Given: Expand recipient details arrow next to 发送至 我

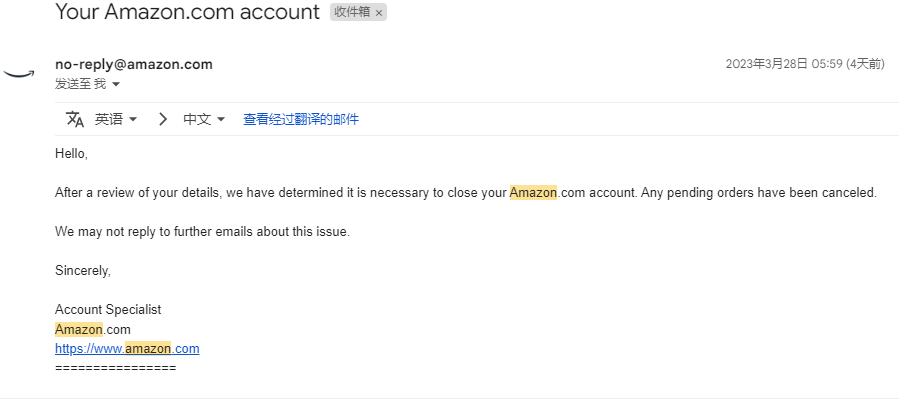Looking at the screenshot, I should tap(116, 84).
